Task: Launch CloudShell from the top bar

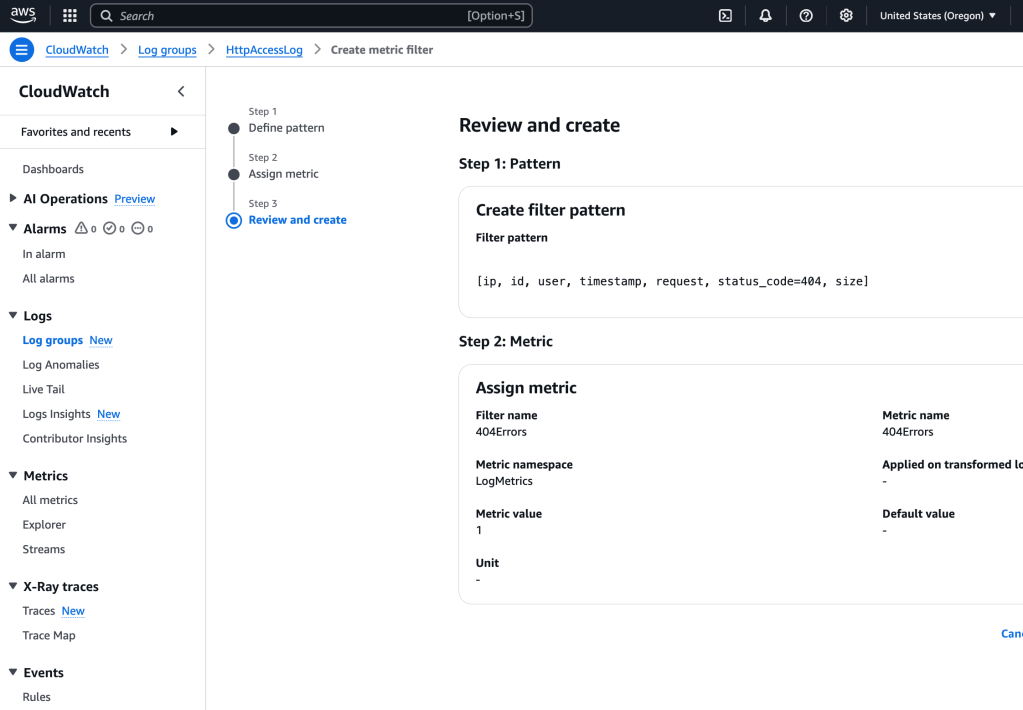Action: (x=725, y=16)
